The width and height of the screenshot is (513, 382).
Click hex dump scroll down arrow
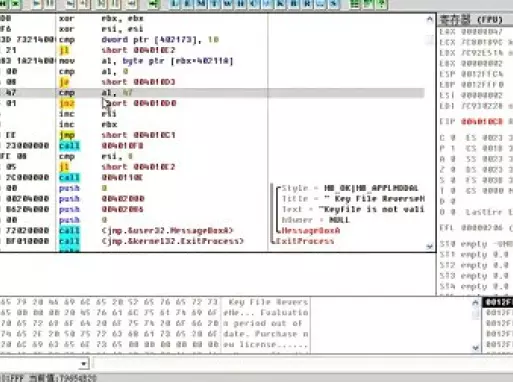coord(476,348)
